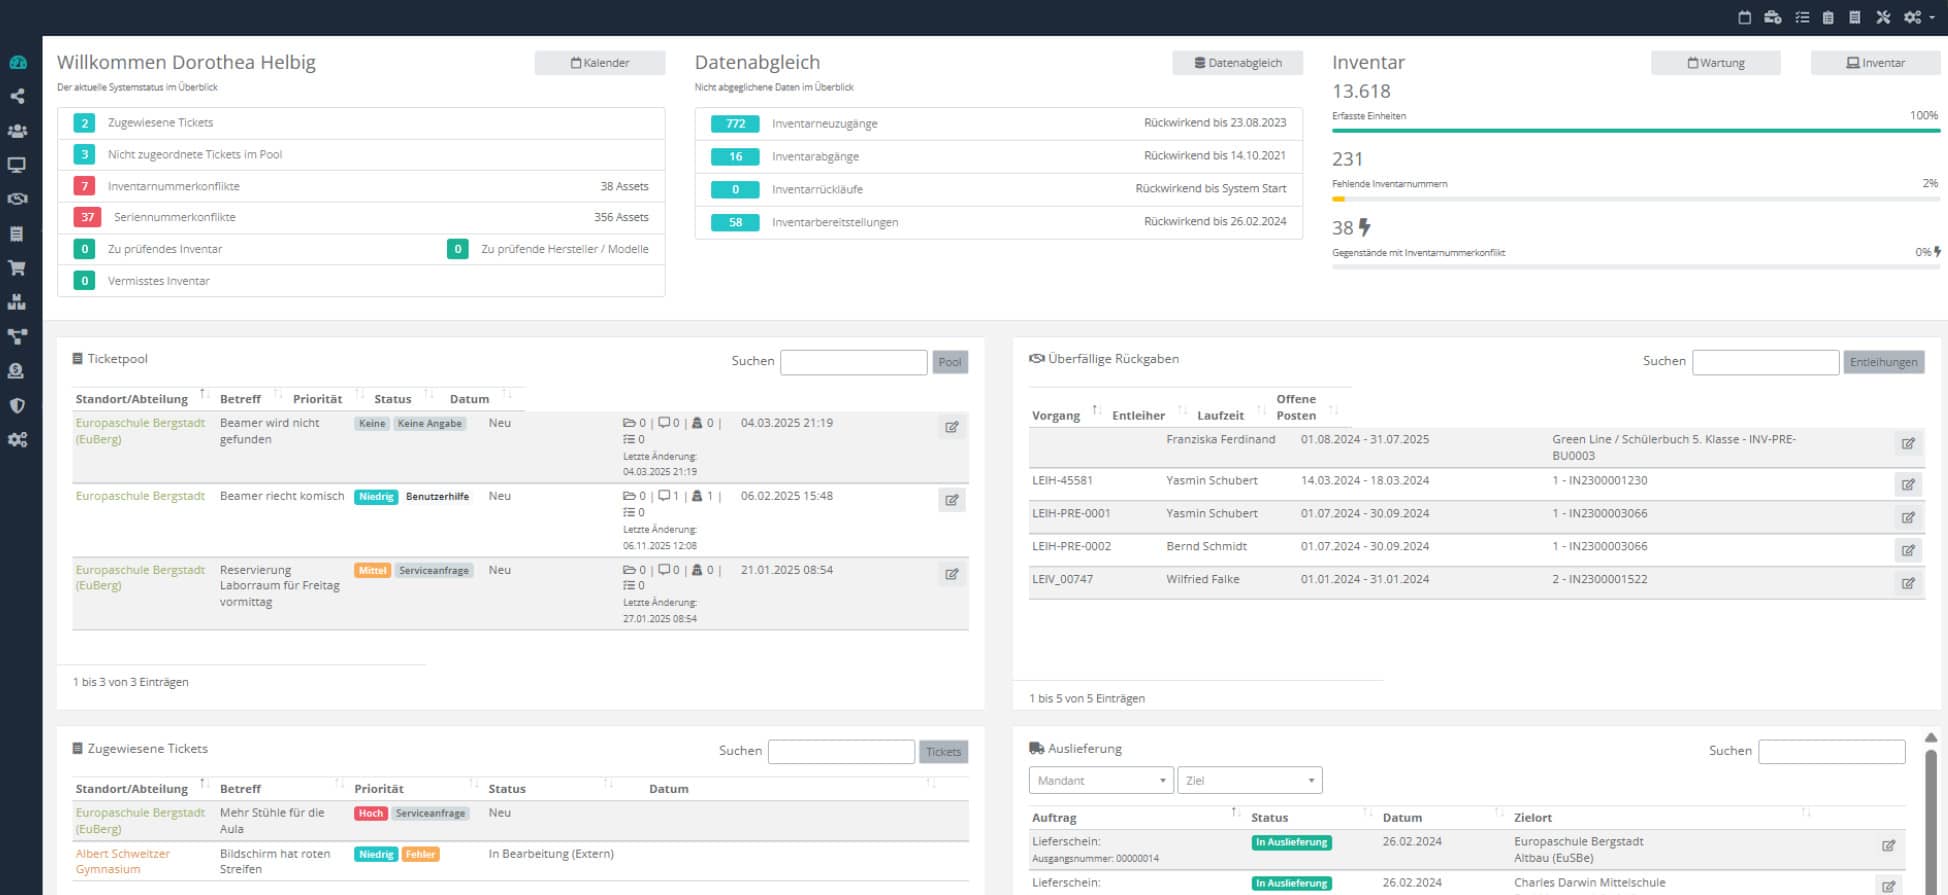Open the '2' Zugewiesene Tickets badge

84,123
